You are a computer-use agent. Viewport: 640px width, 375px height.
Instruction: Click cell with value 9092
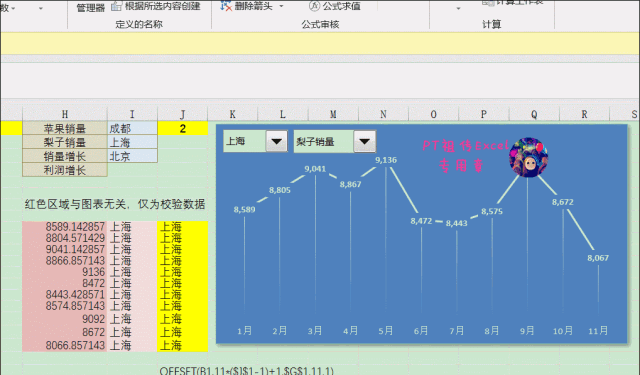(65, 319)
